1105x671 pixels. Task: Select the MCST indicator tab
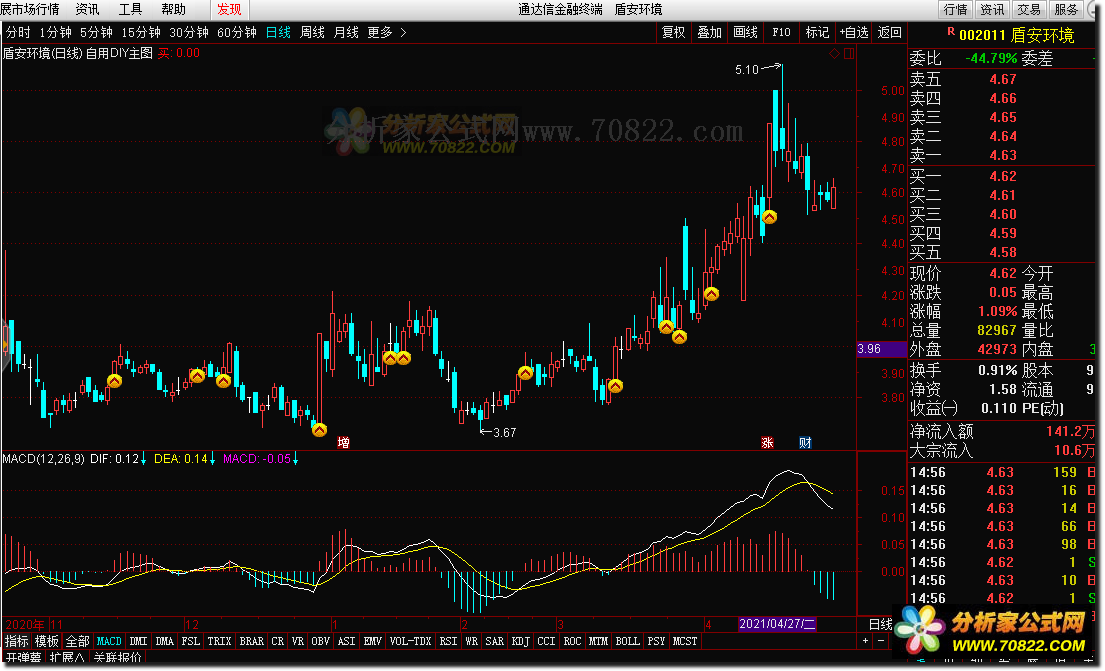click(x=684, y=641)
